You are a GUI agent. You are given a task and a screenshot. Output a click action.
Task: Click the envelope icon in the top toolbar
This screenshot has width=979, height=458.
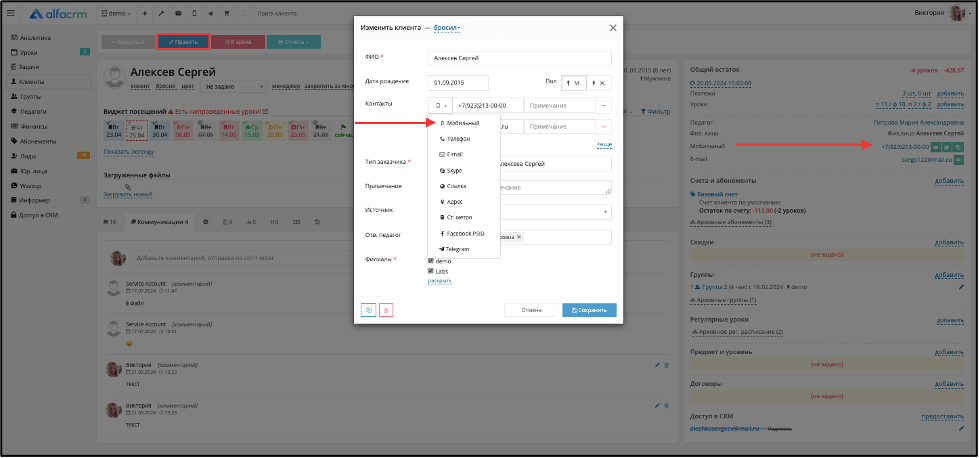178,14
